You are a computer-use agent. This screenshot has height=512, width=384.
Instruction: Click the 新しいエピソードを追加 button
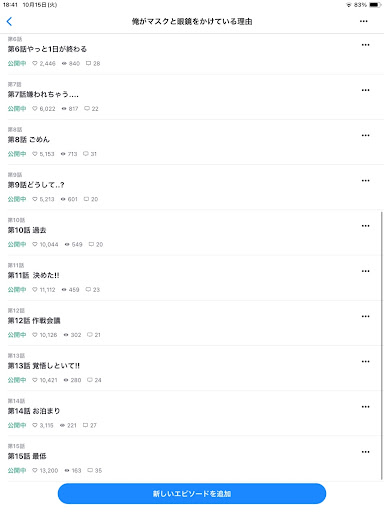pyautogui.click(x=192, y=494)
